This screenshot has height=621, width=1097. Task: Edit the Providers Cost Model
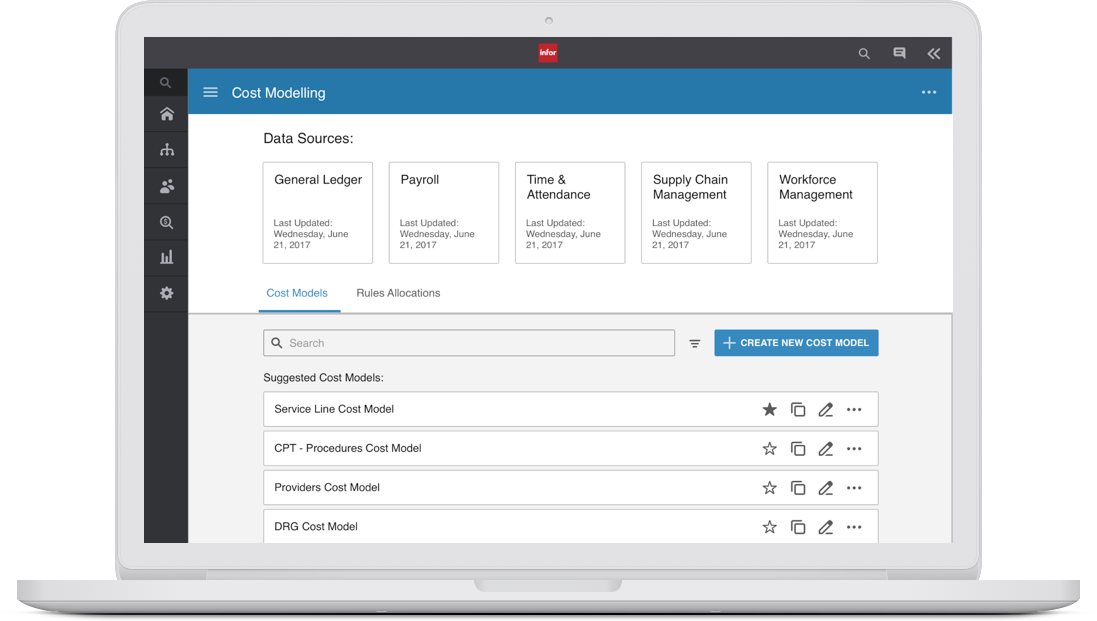pyautogui.click(x=826, y=487)
